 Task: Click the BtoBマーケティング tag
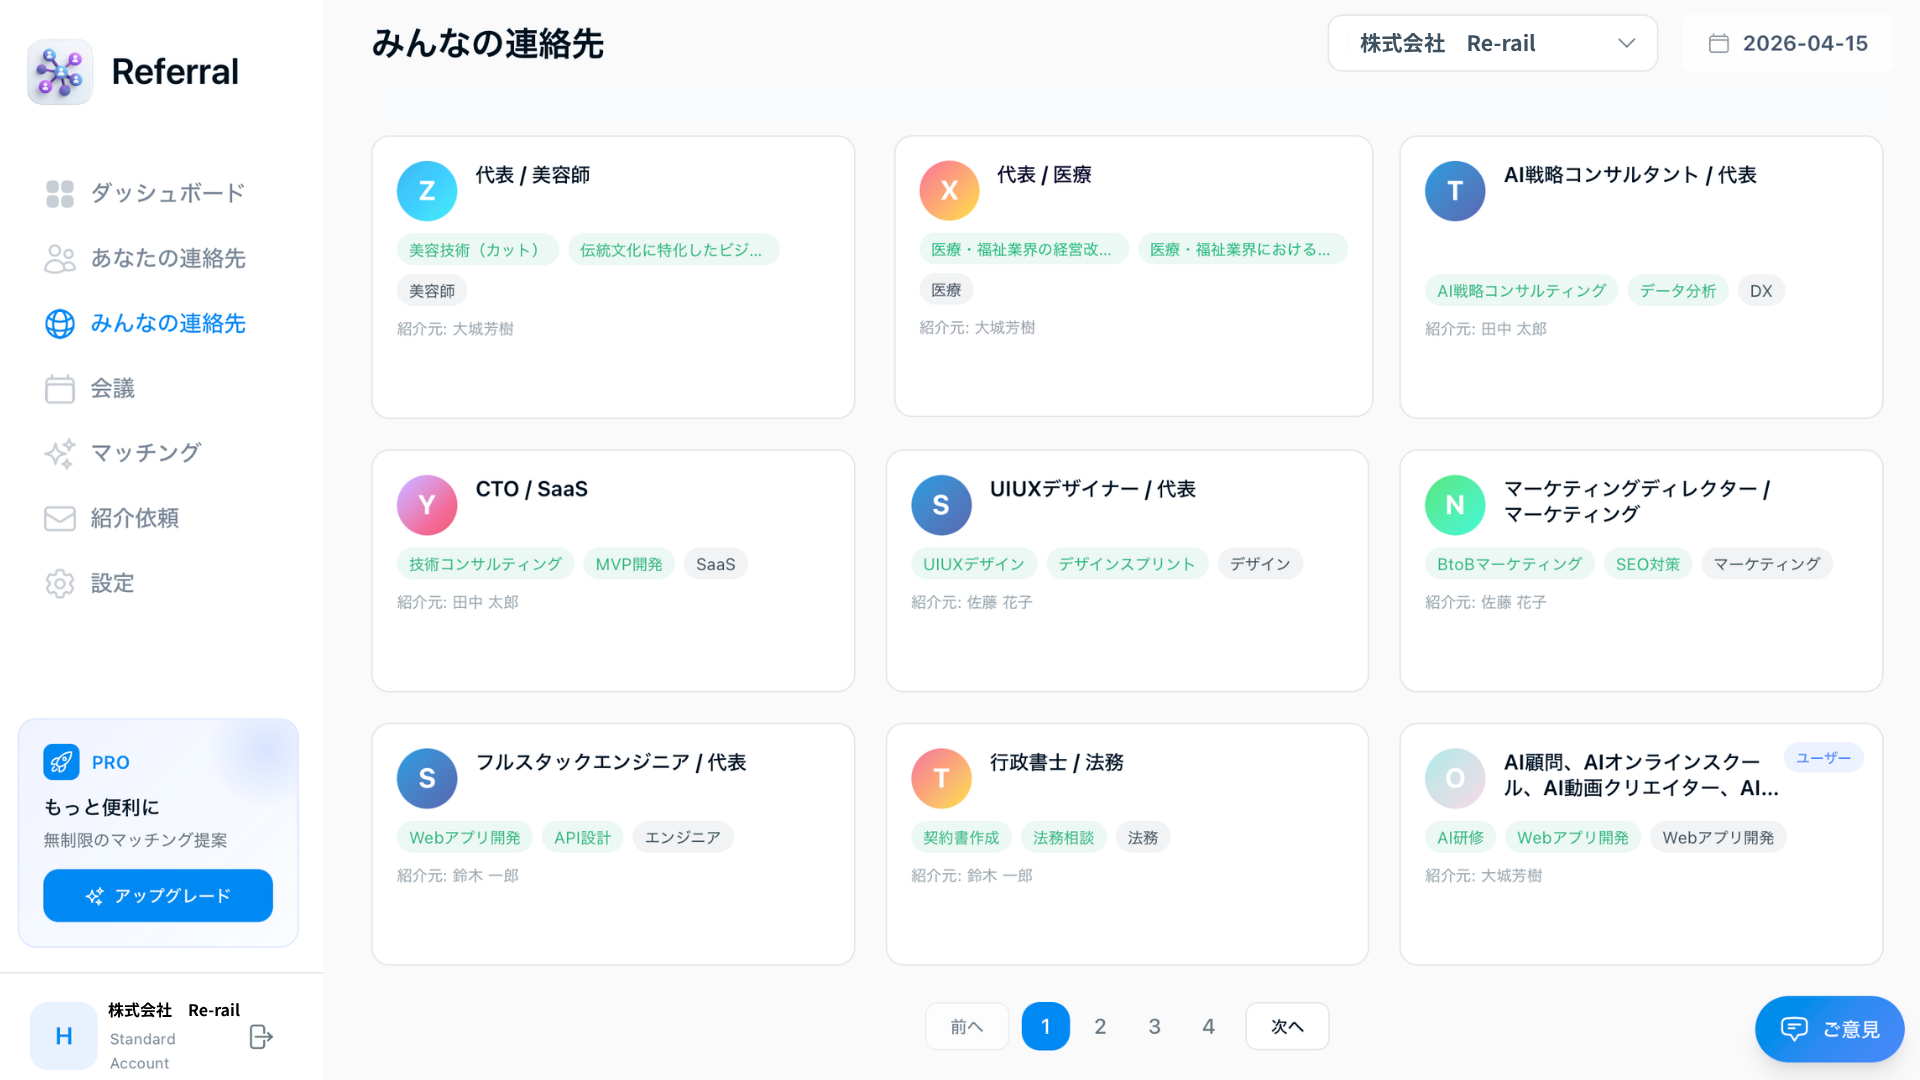tap(1509, 564)
